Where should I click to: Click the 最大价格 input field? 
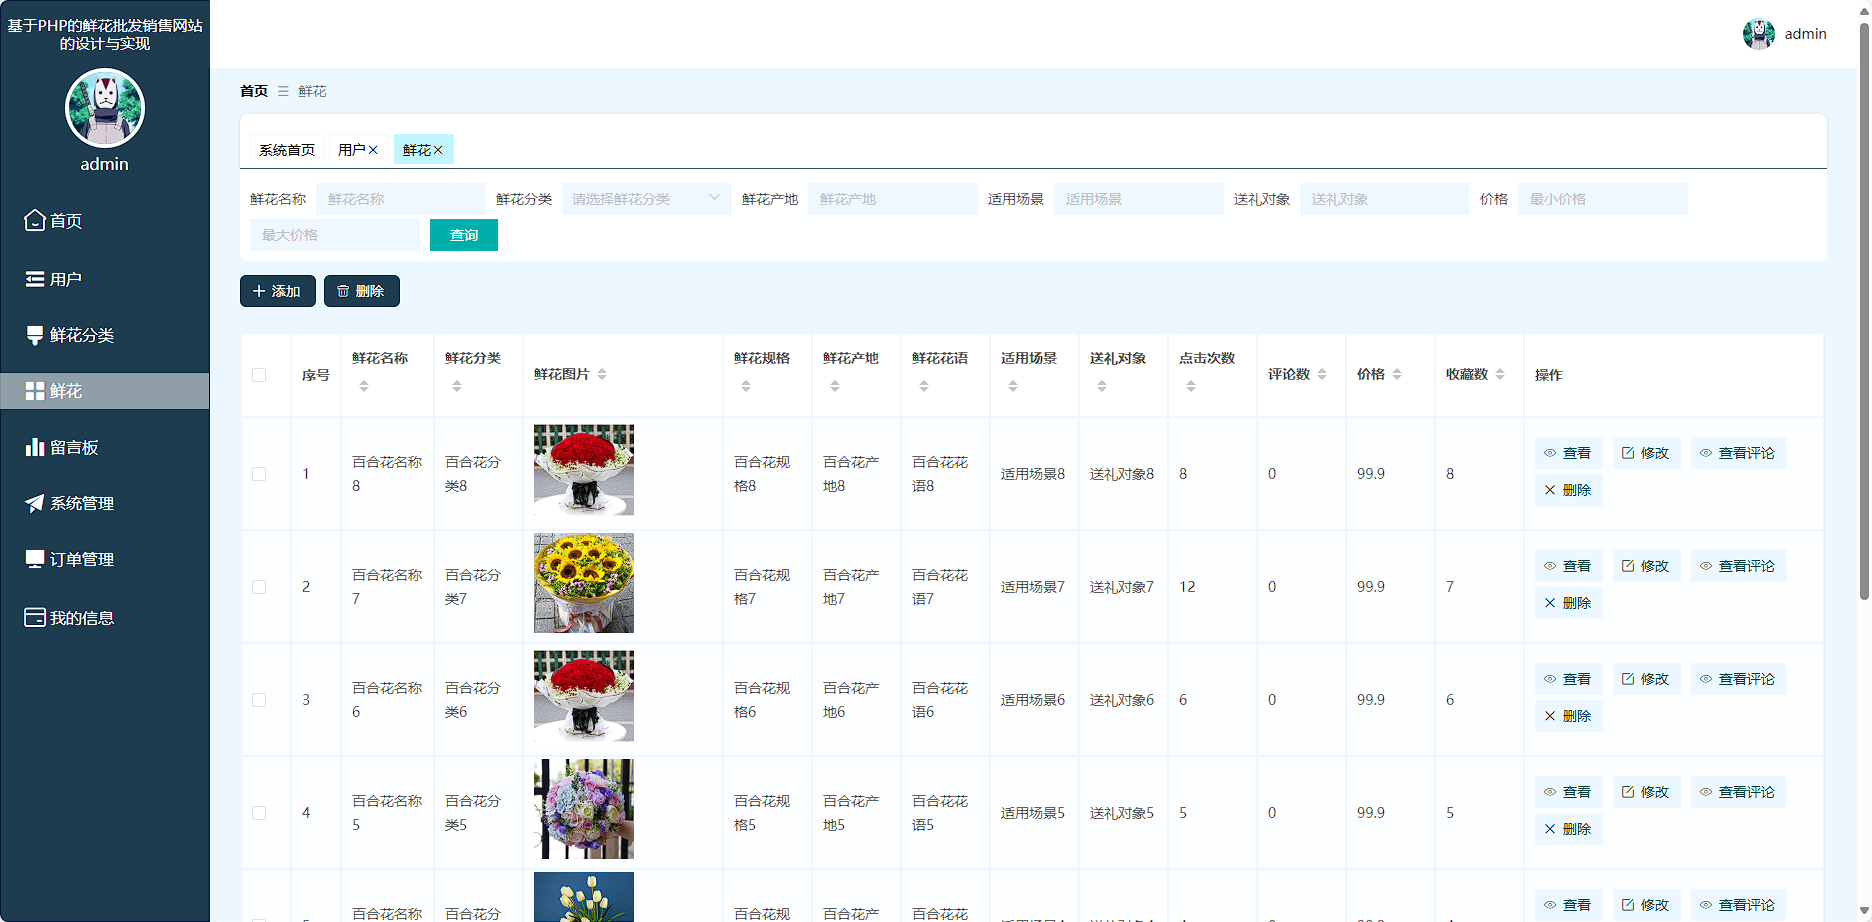coord(335,235)
